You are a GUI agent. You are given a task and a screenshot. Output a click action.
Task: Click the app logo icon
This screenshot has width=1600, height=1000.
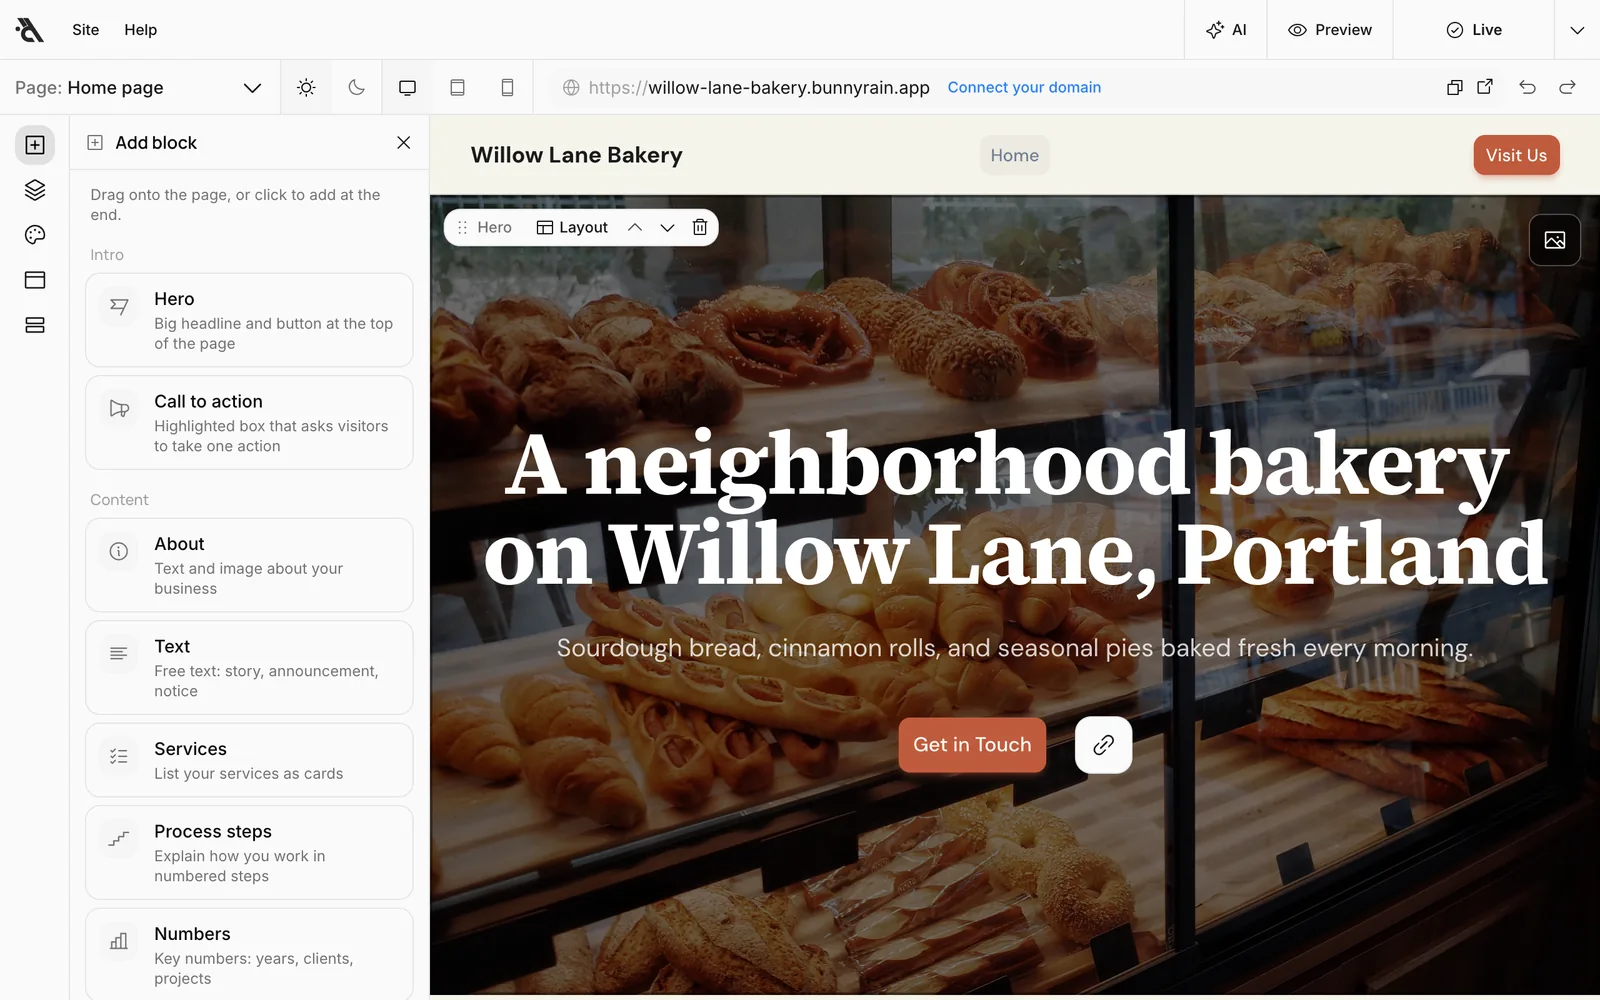pyautogui.click(x=30, y=30)
